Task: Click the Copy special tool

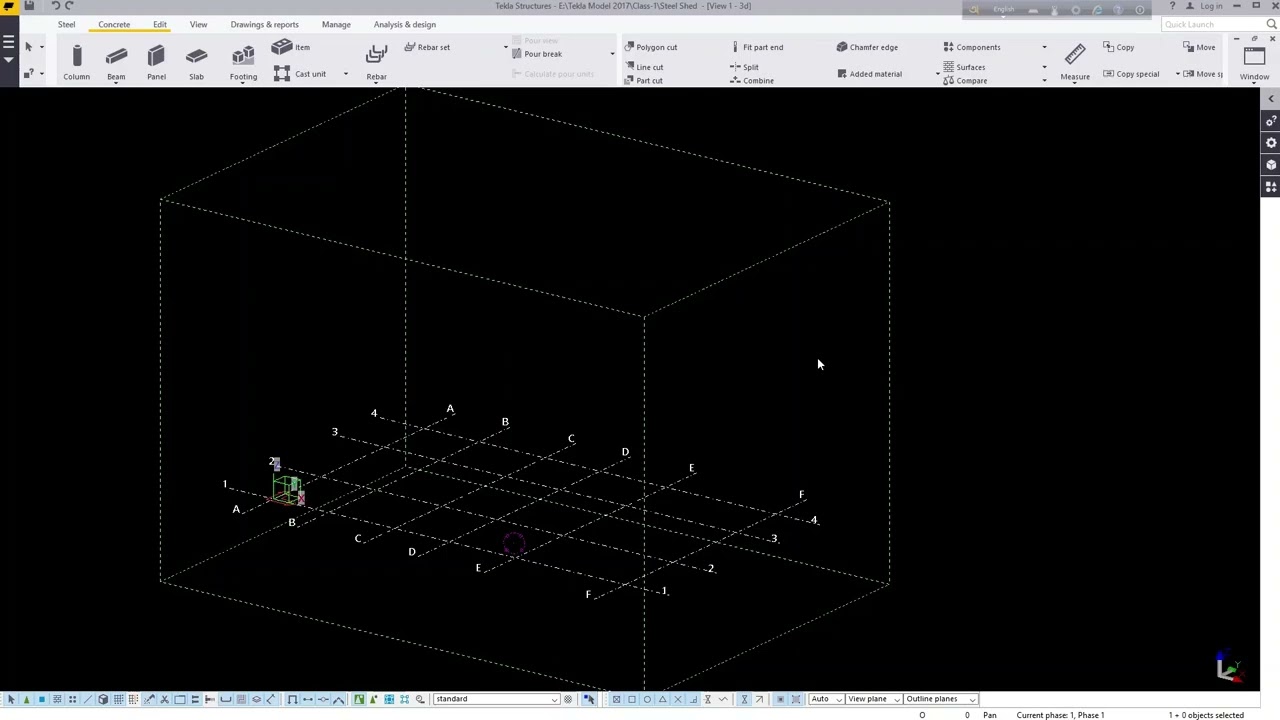Action: coord(1131,74)
